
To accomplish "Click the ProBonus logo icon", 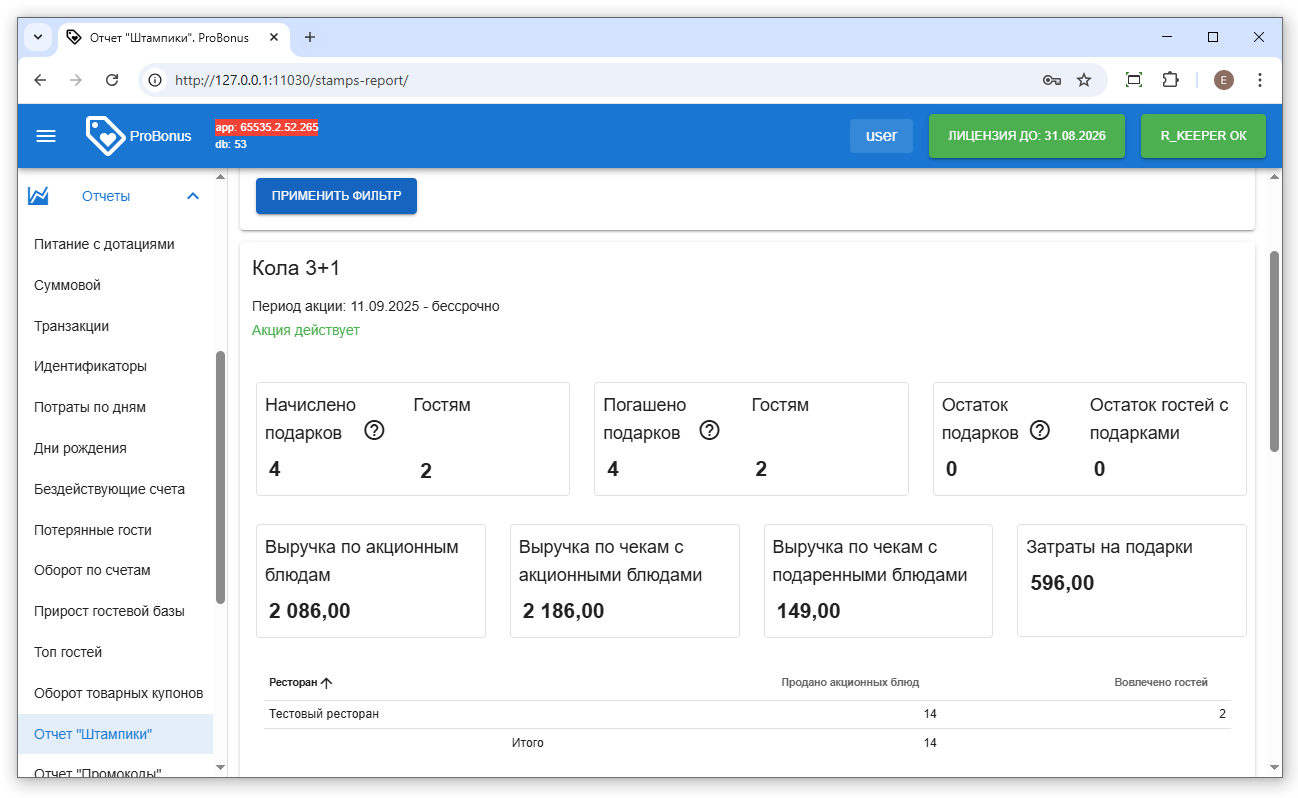I will point(105,136).
